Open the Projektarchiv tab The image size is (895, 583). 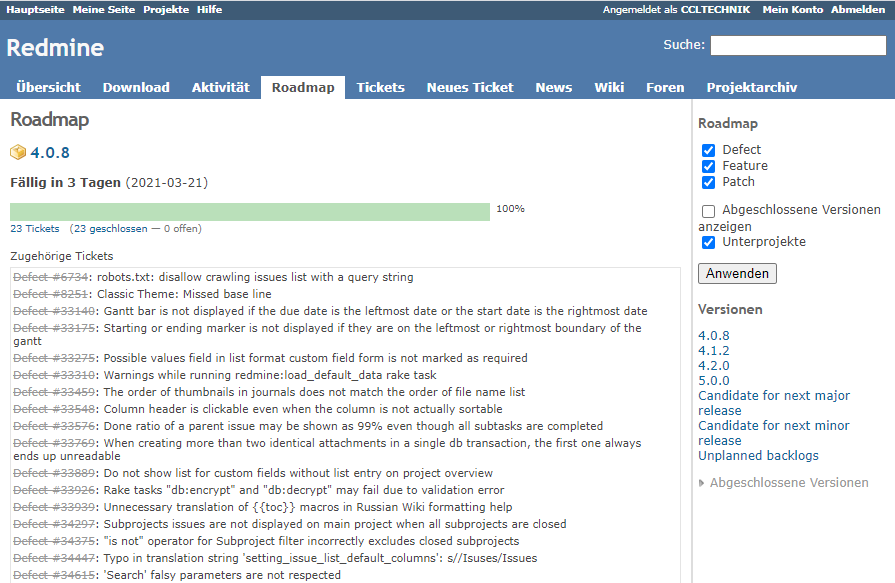click(x=751, y=87)
